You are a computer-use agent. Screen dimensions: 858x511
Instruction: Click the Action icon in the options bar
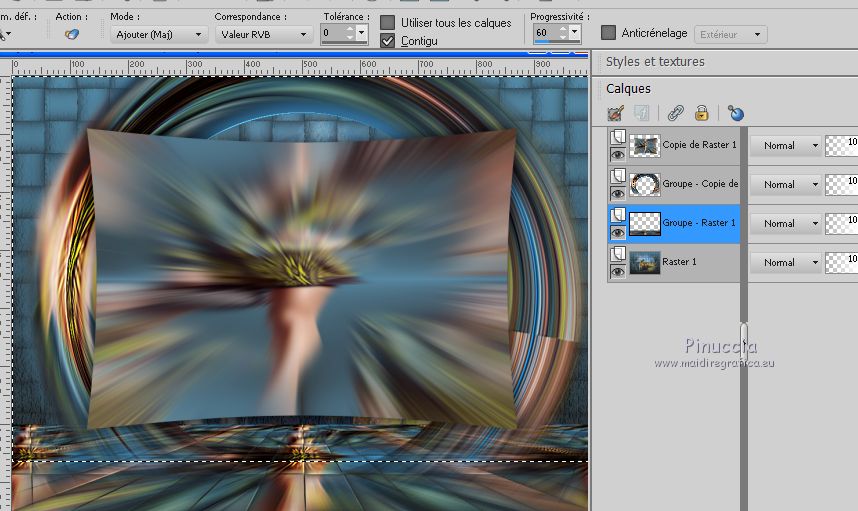(x=71, y=34)
